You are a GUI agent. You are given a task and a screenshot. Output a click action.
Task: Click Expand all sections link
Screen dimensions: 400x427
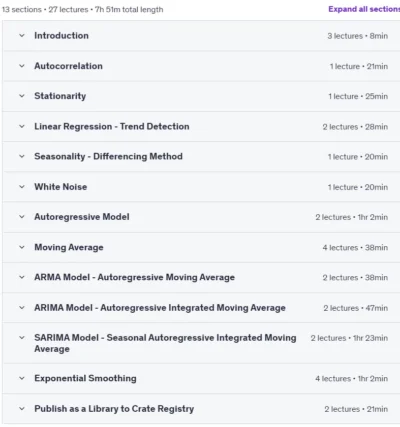click(364, 9)
